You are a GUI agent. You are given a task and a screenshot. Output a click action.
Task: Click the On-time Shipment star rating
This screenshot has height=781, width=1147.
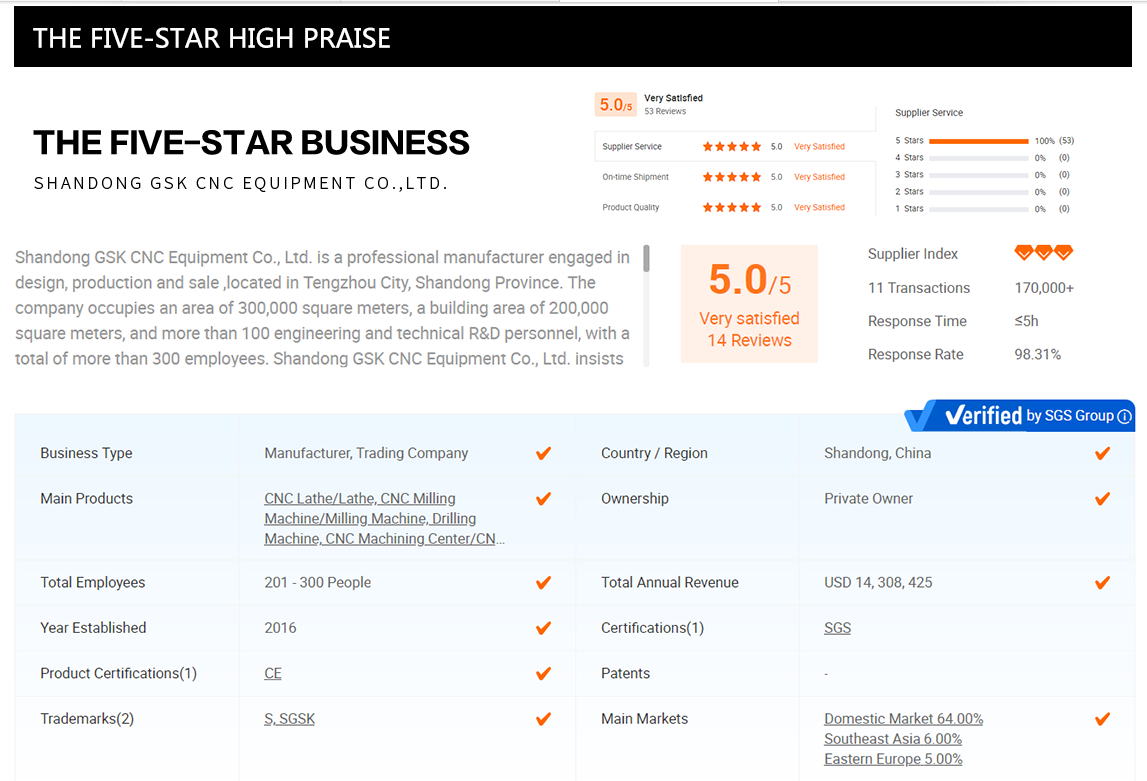(x=731, y=177)
